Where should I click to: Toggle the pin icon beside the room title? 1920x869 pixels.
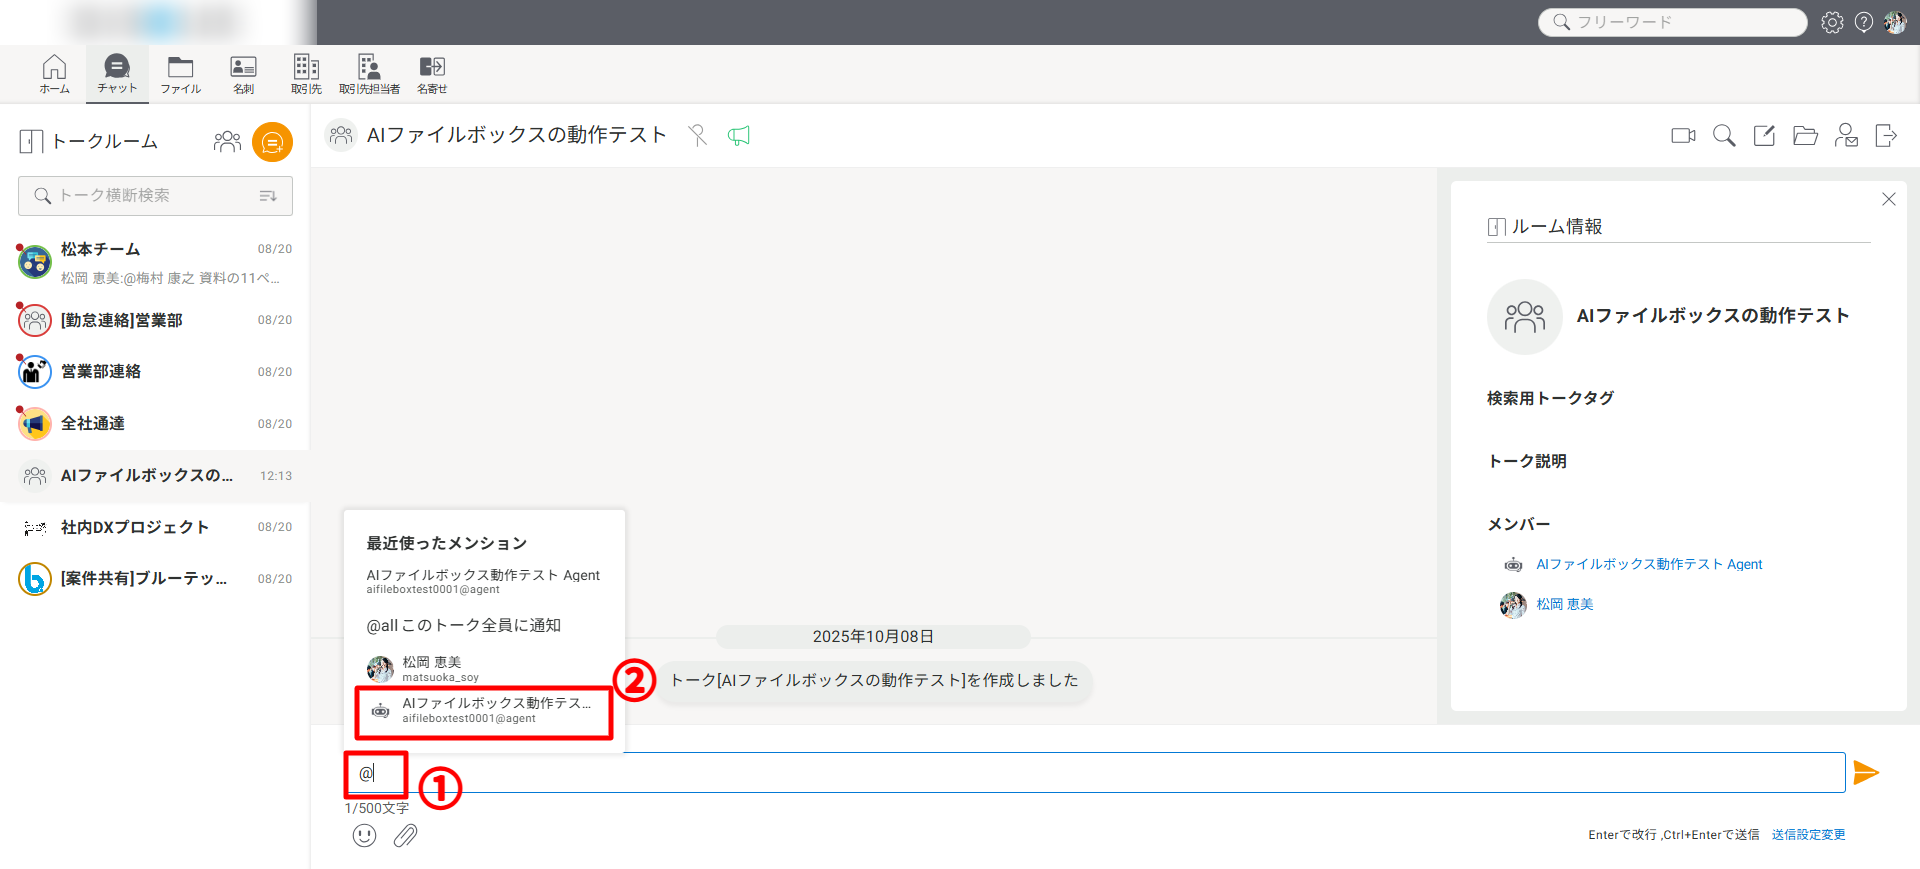click(698, 136)
